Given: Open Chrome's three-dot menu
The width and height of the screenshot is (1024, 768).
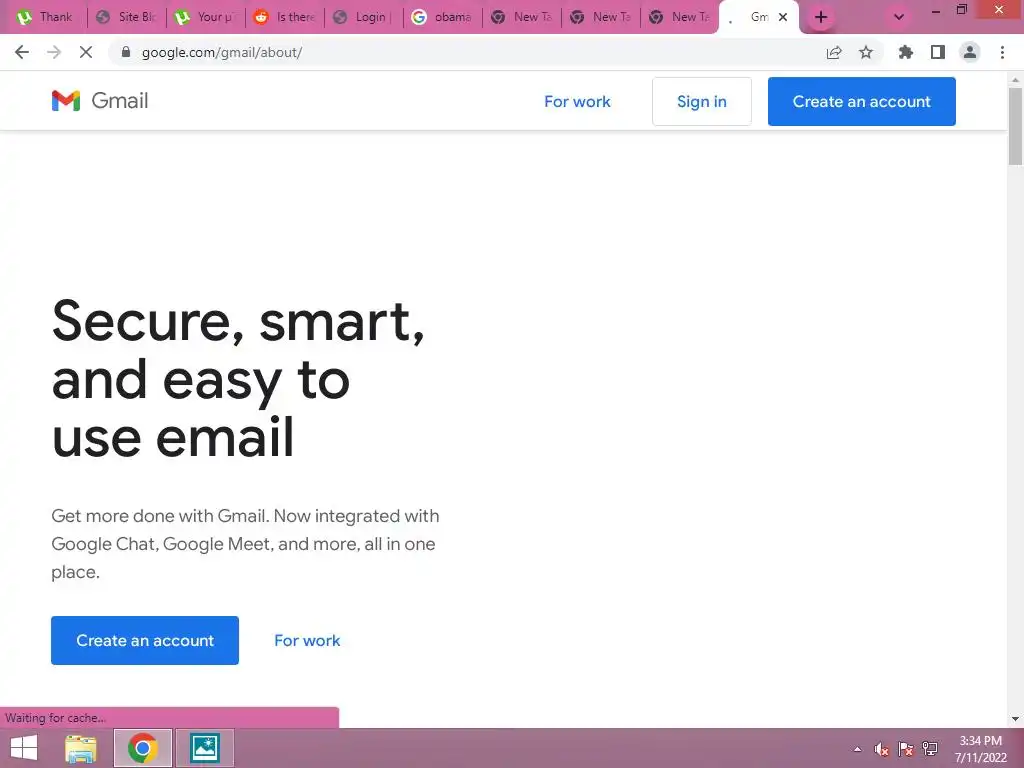Looking at the screenshot, I should point(1002,52).
